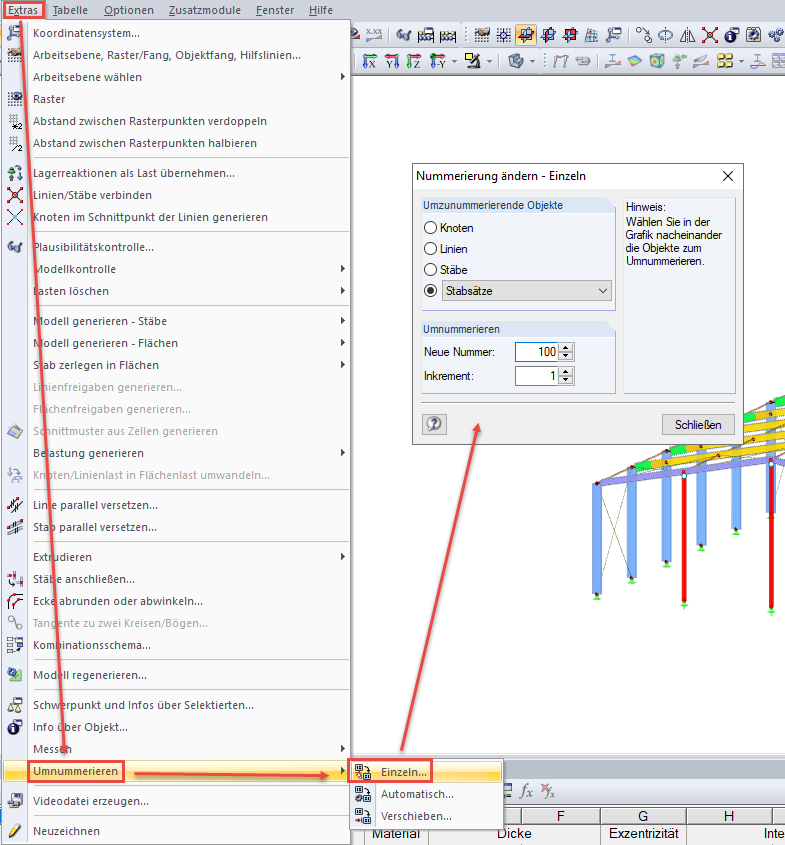Show view in Y direction toolbar icon
Image resolution: width=785 pixels, height=845 pixels.
point(392,61)
